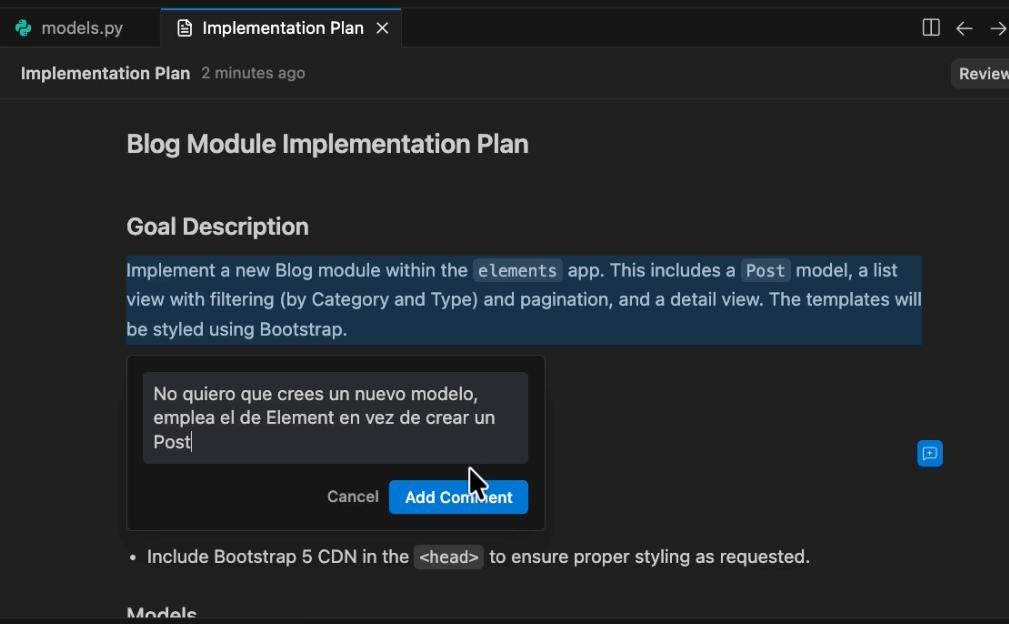This screenshot has width=1009, height=624.
Task: Click the document icon on the Implementation Plan tab
Action: coord(184,28)
